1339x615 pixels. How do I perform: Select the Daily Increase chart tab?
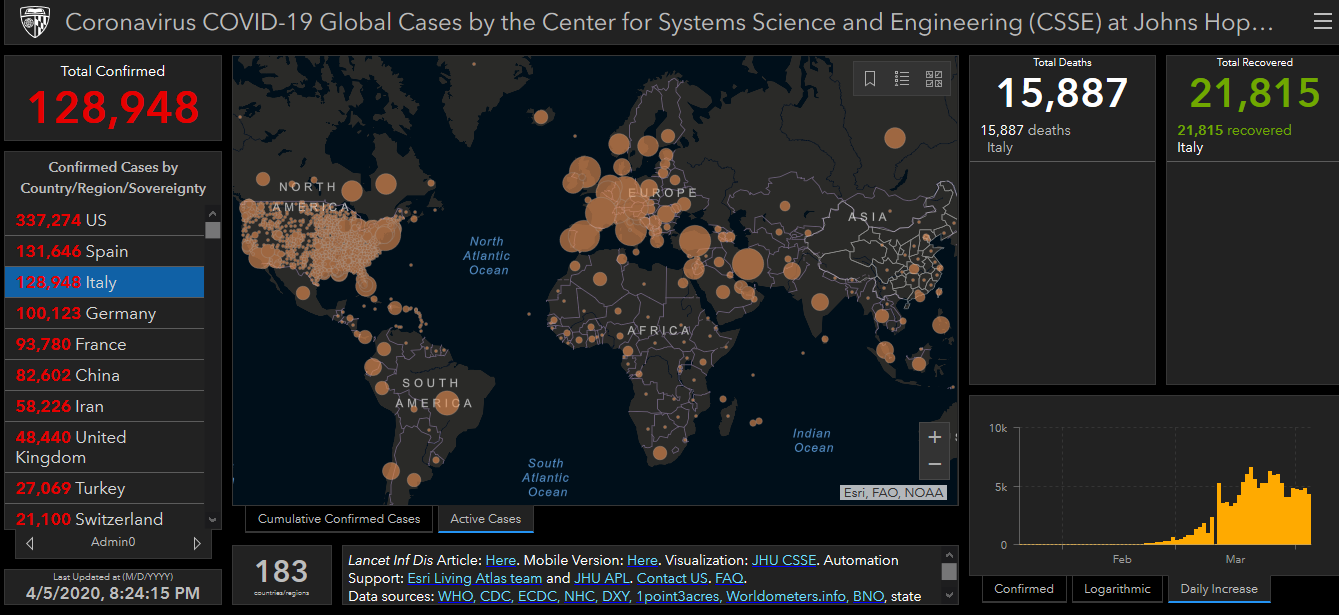(1219, 589)
